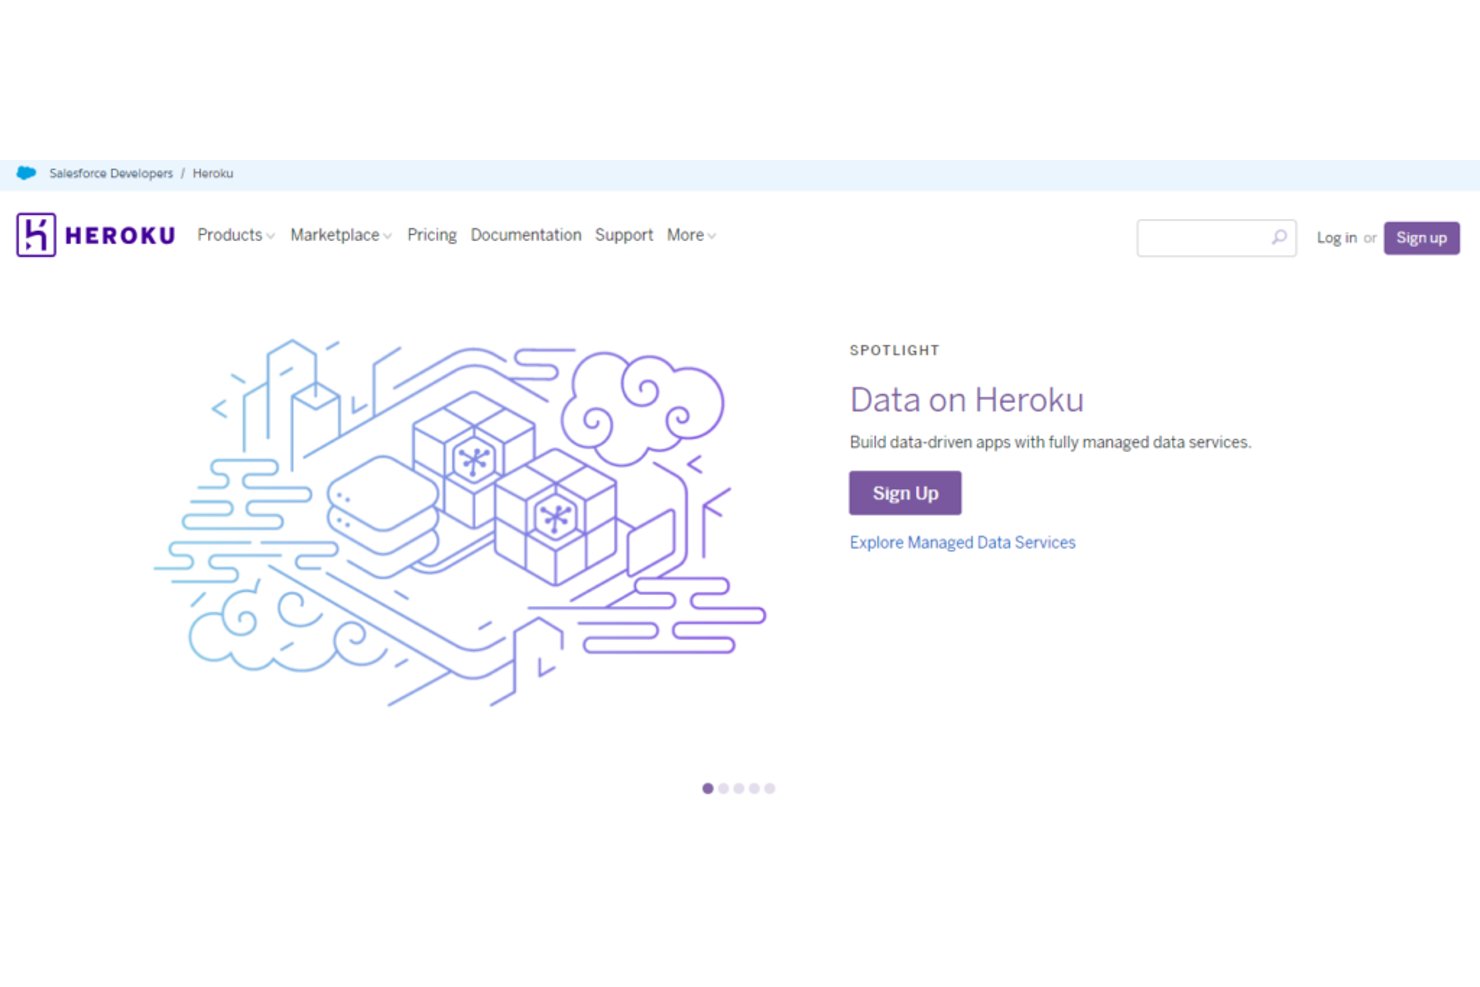Select the first carousel dot
Screen dimensions: 1480x987
[x=708, y=788]
